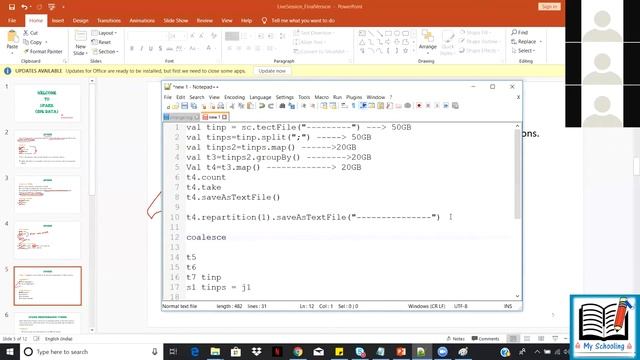Insert a New Slide from the ribbon

point(80,43)
